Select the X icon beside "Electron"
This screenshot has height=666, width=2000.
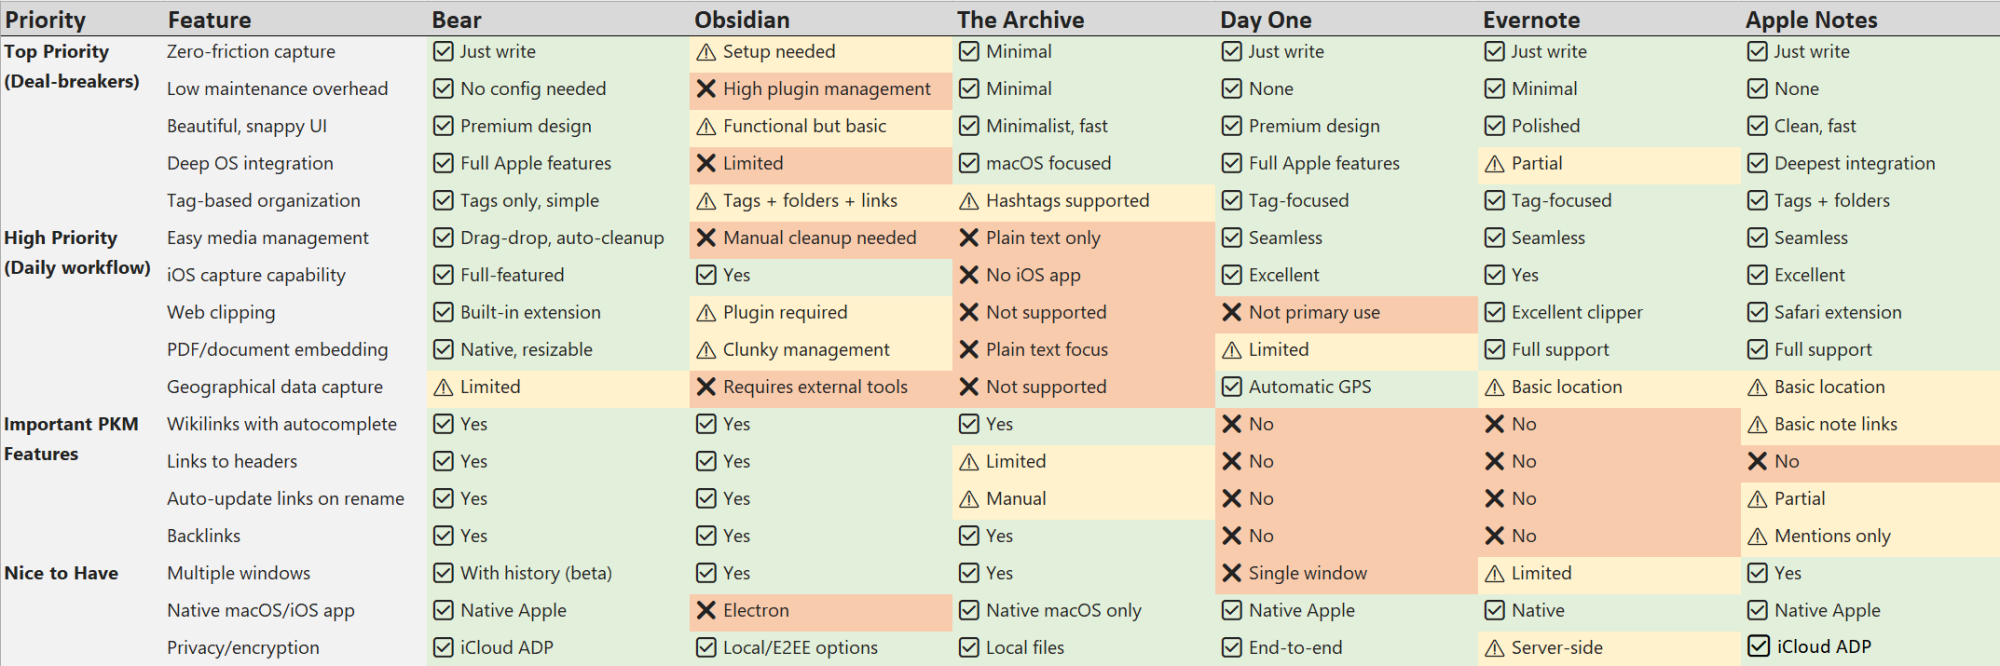(x=706, y=610)
